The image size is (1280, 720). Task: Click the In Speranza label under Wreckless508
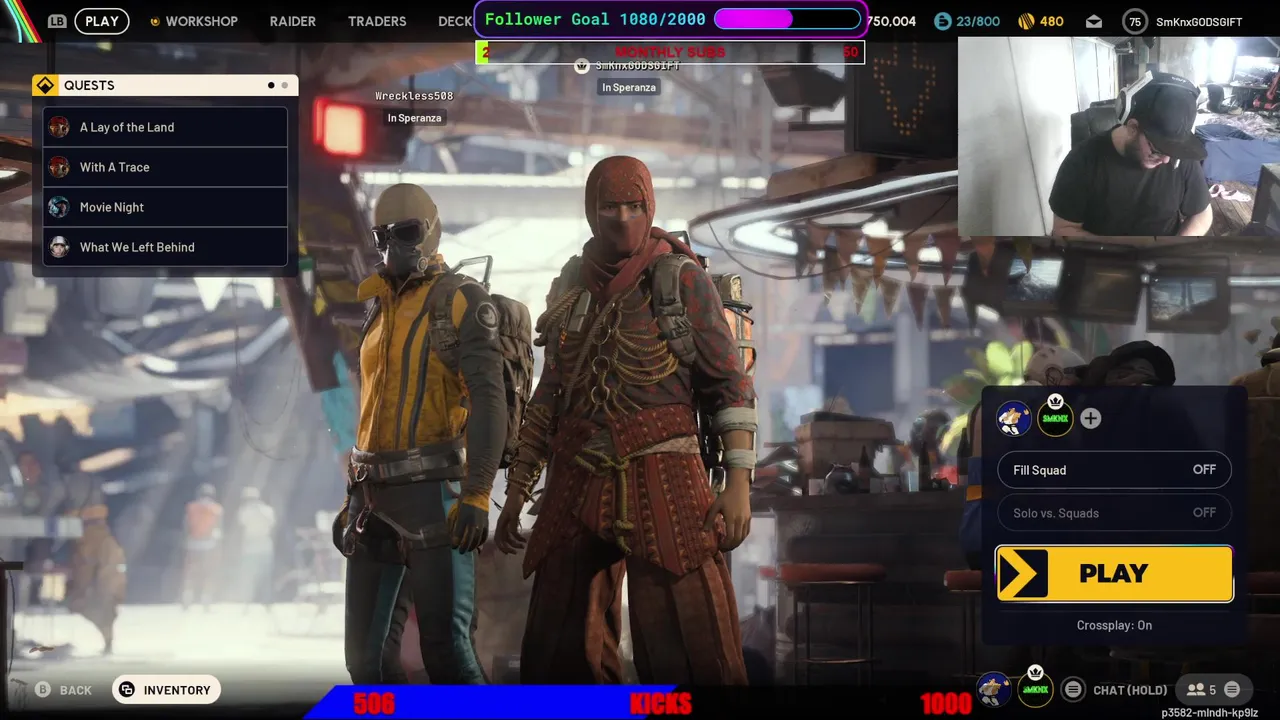[414, 118]
